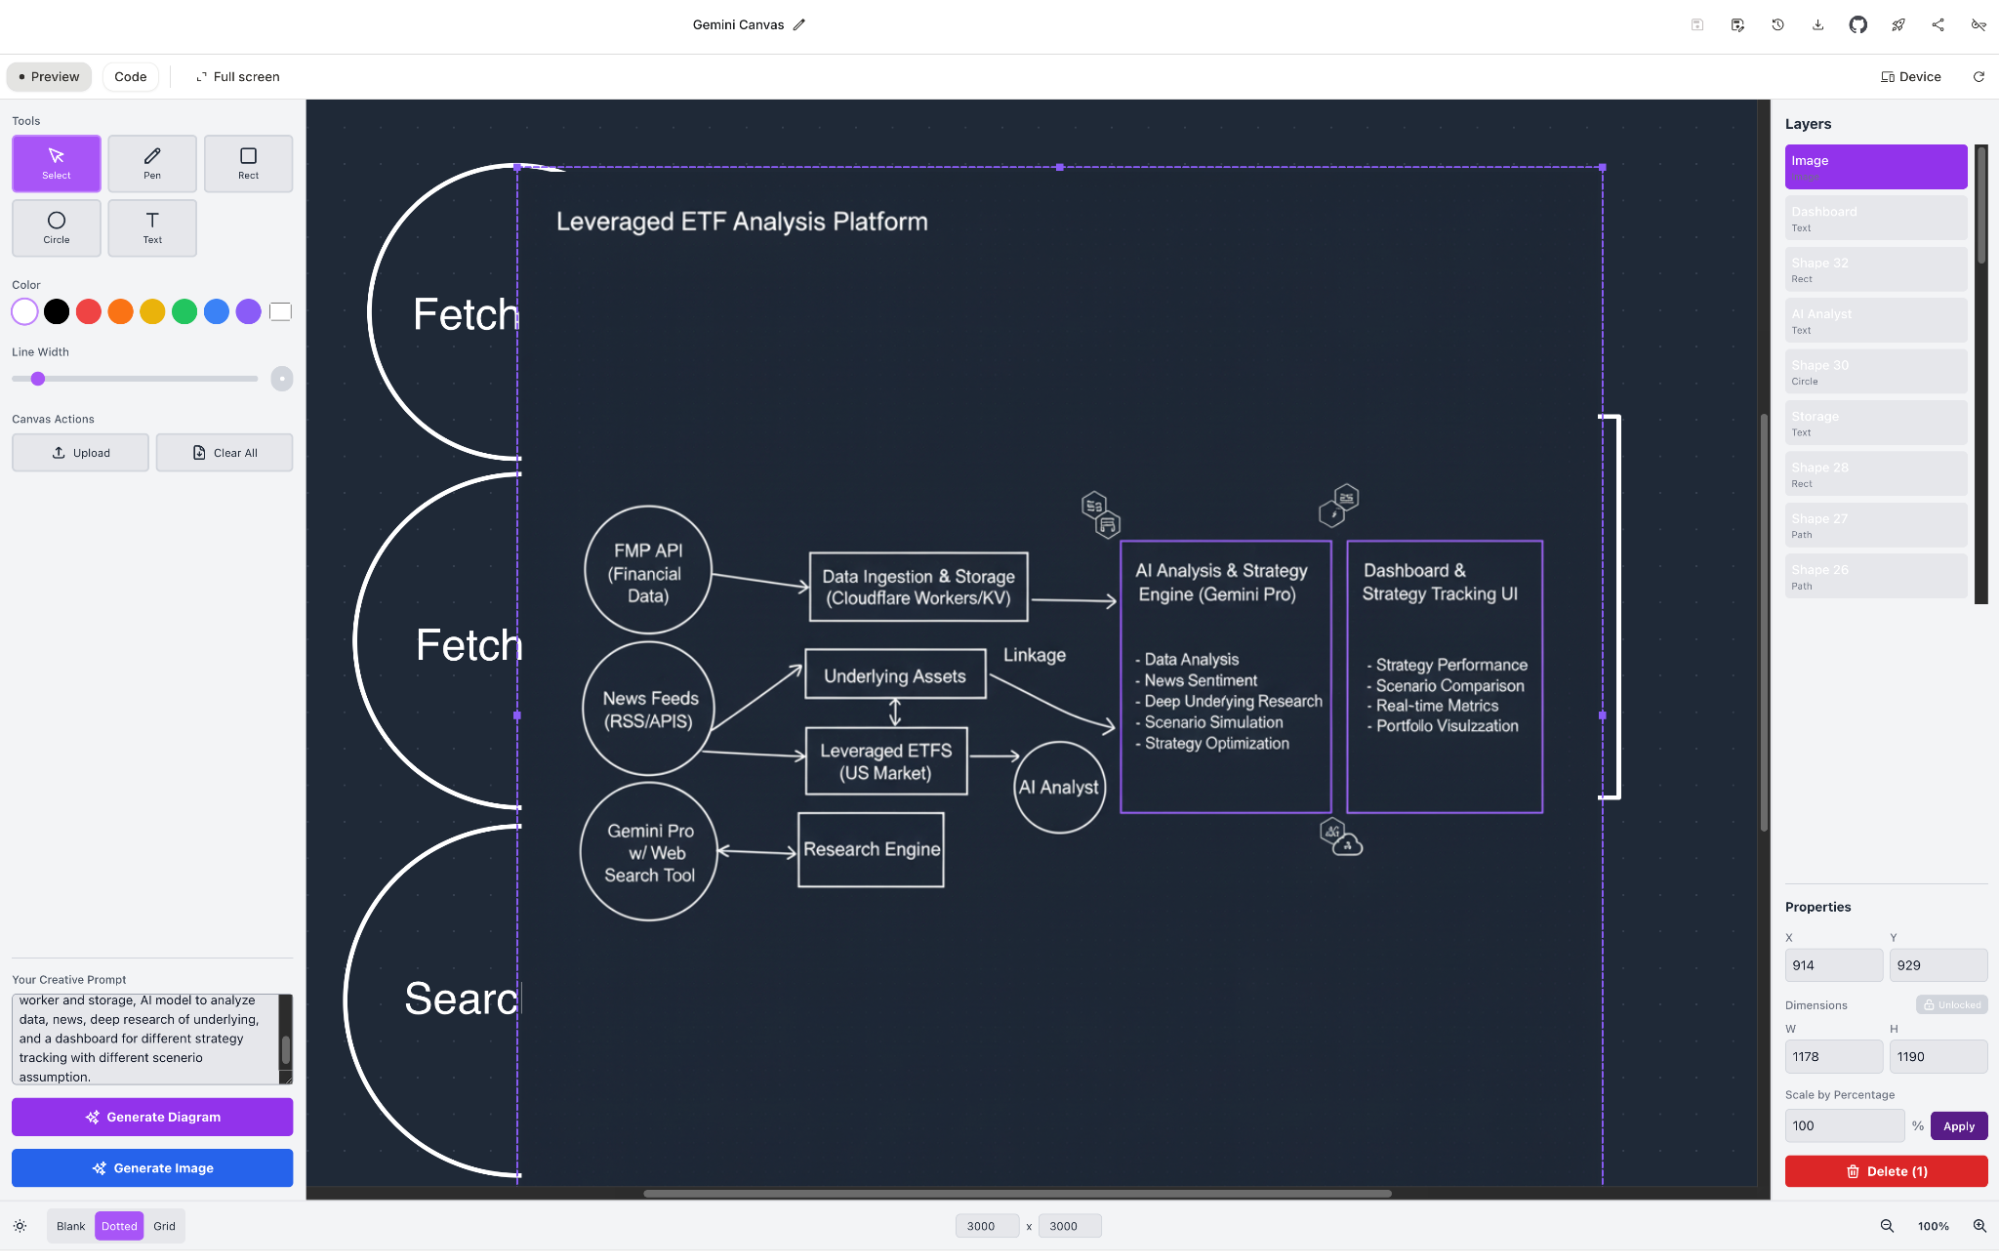Select the Shape 30 circle layer
This screenshot has height=1252, width=1999.
[x=1875, y=372]
